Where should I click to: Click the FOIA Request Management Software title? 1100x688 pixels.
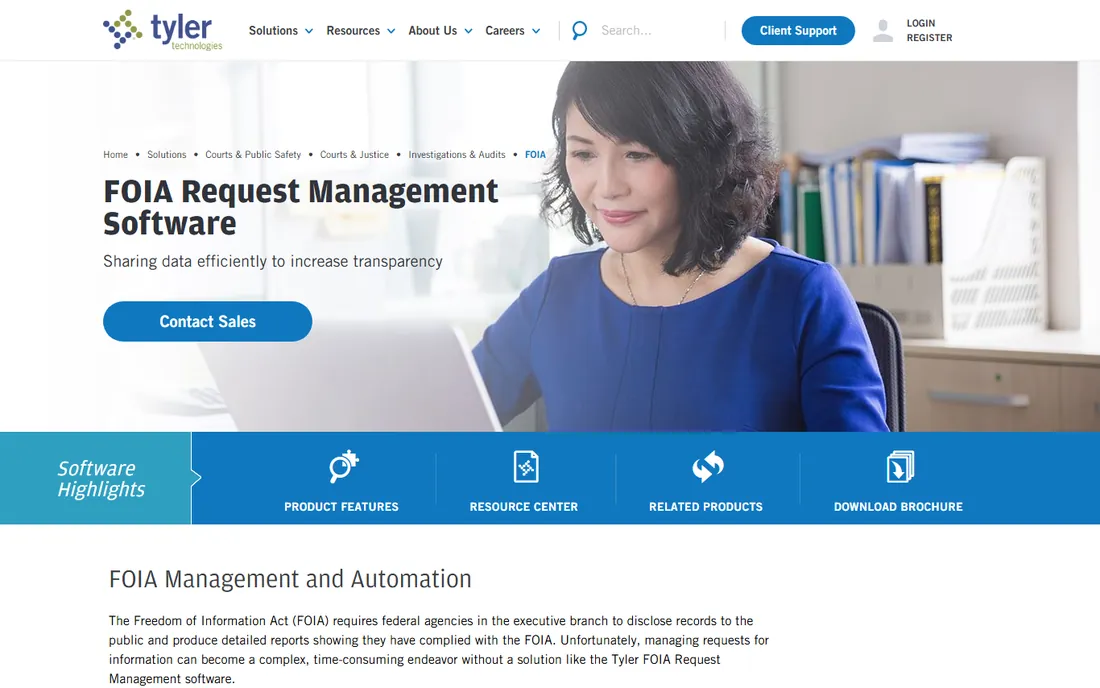(x=300, y=207)
